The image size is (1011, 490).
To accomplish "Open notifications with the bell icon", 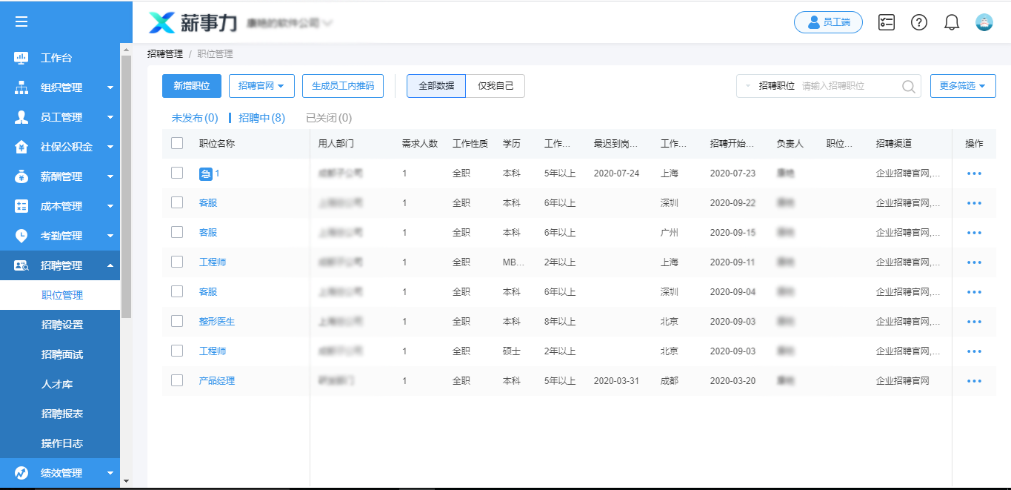I will 952,22.
